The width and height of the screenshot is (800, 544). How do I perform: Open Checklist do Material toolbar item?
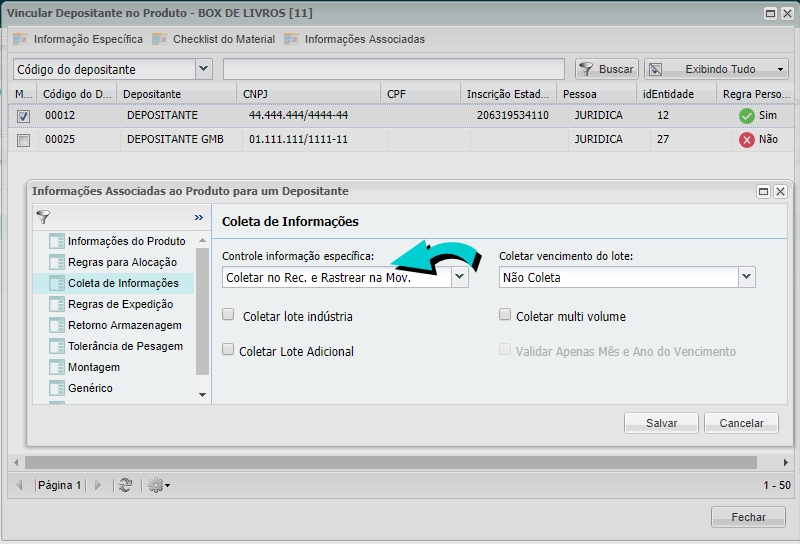click(213, 39)
